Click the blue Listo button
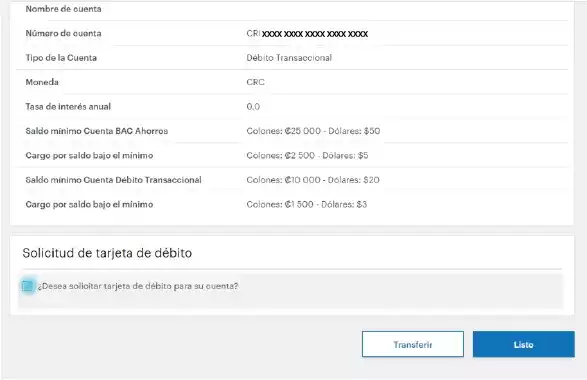587x380 pixels. 523,344
